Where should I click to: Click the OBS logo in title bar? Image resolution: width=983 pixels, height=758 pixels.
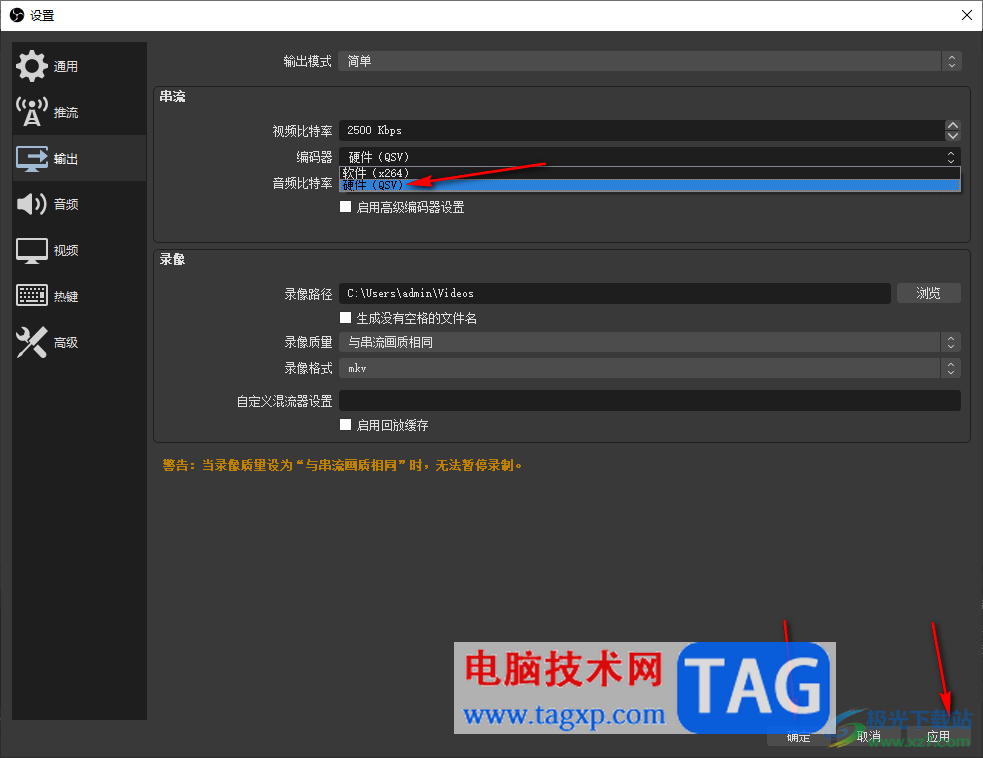(x=16, y=15)
